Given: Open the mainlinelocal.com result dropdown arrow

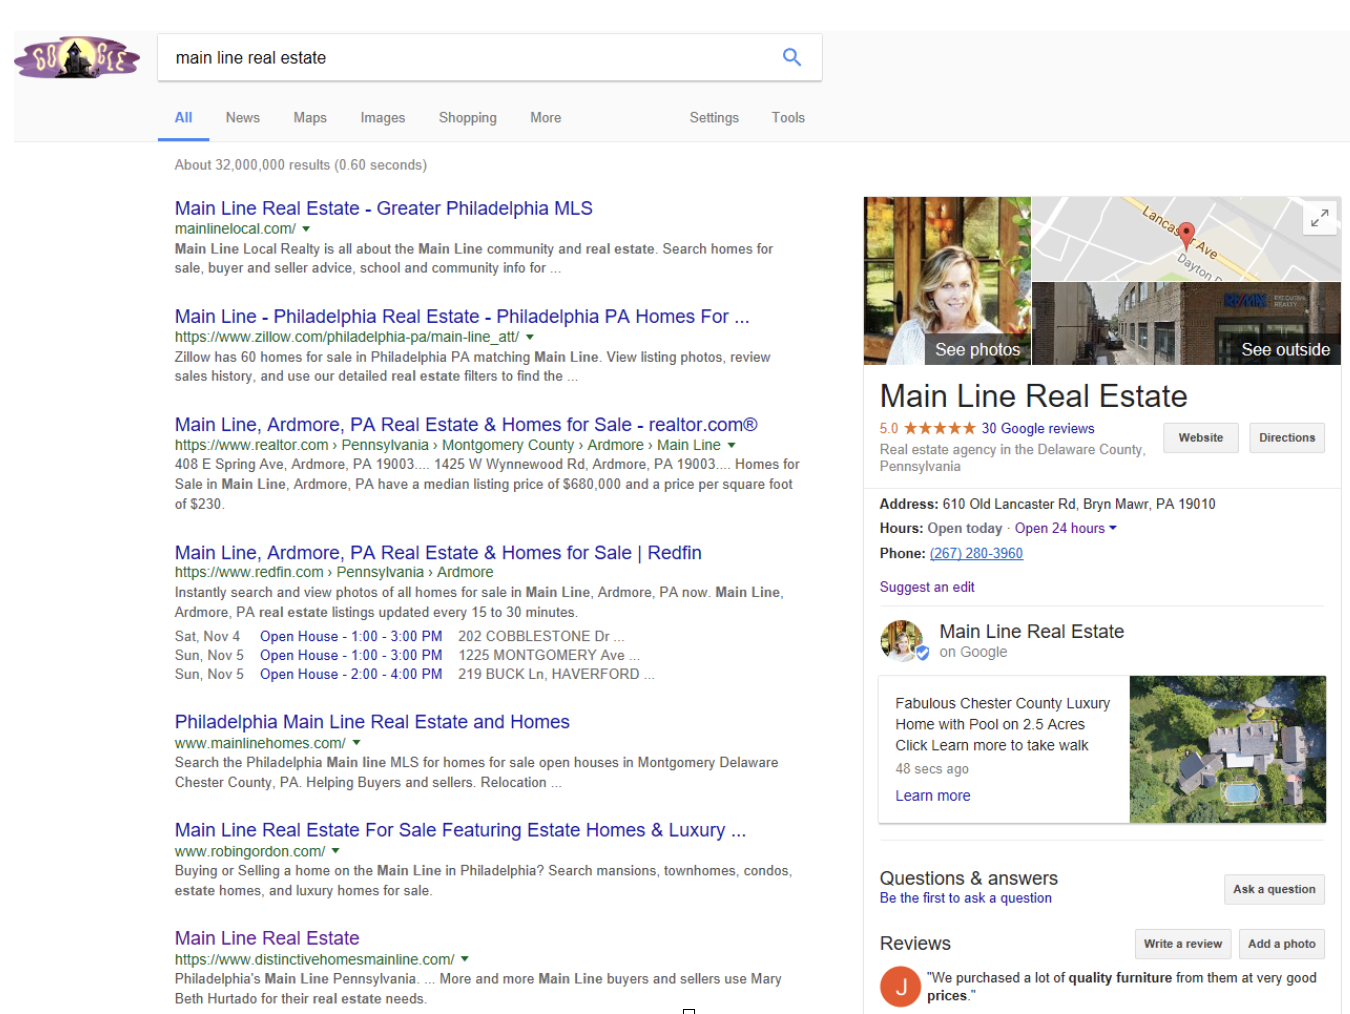Looking at the screenshot, I should (x=306, y=229).
